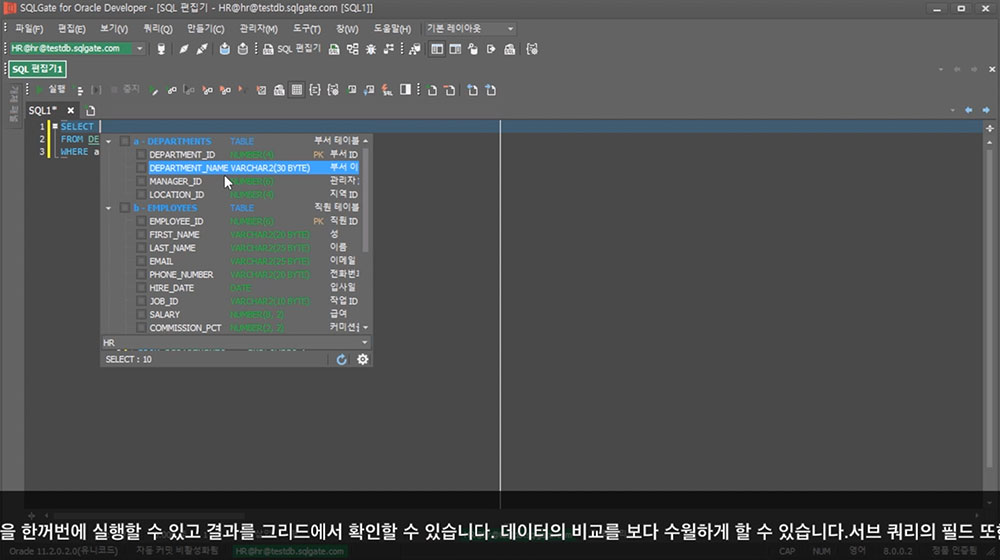Refresh the column list popup

(341, 360)
